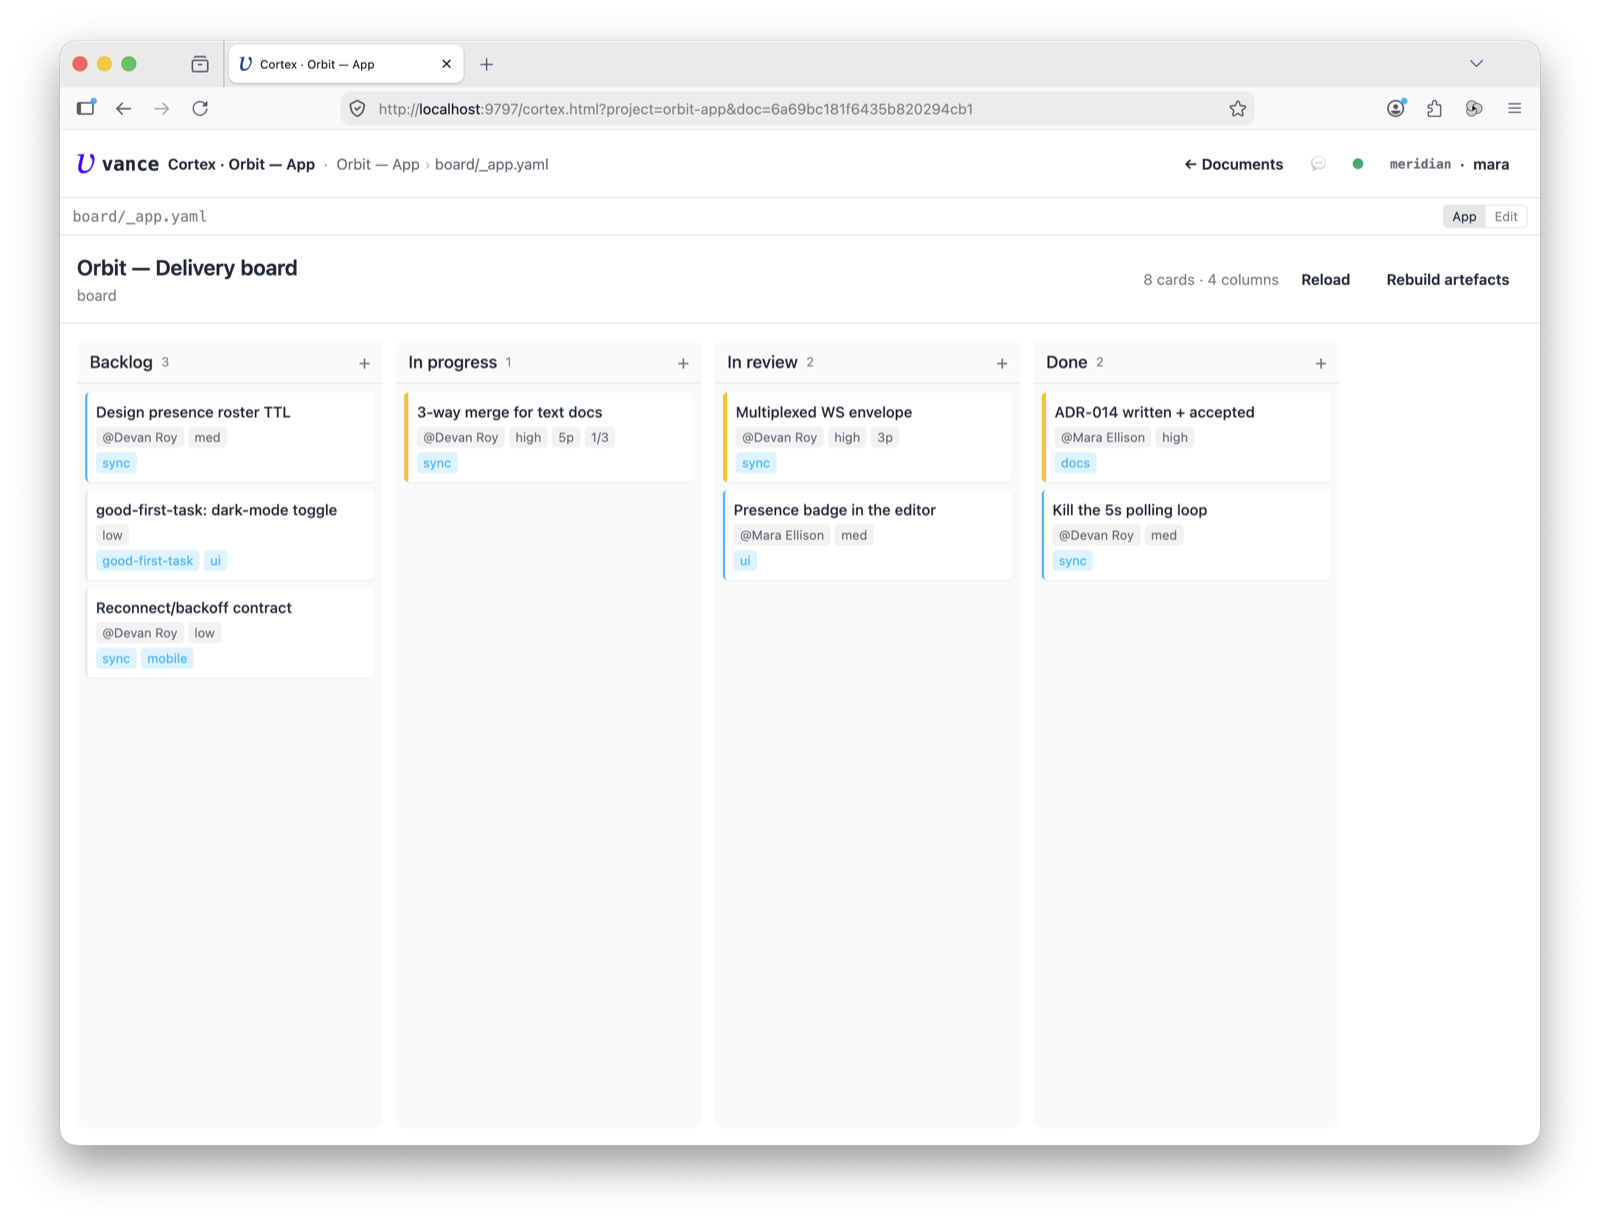Viewport: 1600px width, 1224px height.
Task: Add a card to the Done column
Action: coord(1321,363)
